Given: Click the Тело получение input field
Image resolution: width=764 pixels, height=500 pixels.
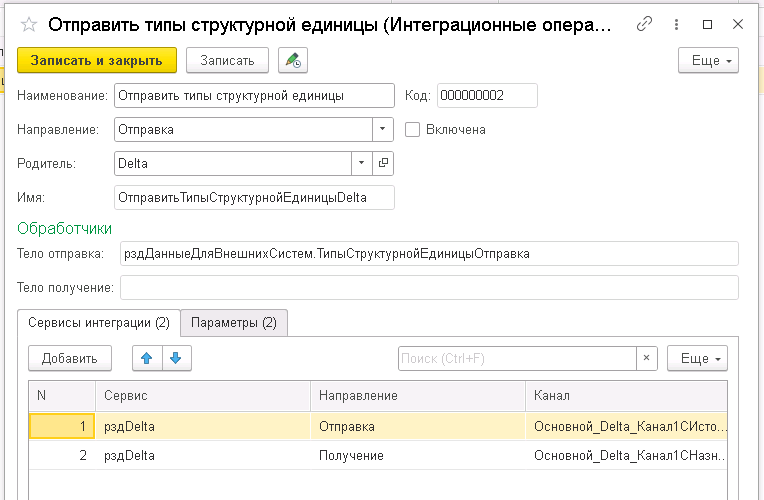Looking at the screenshot, I should coord(428,288).
